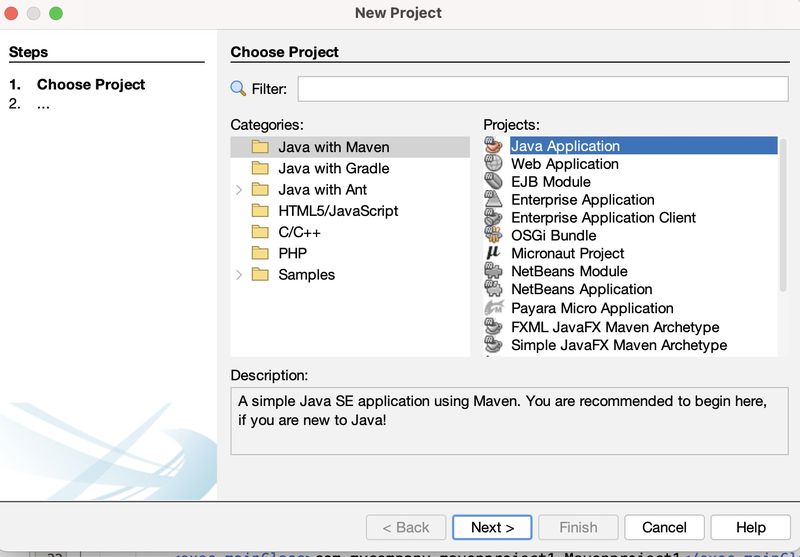Image resolution: width=800 pixels, height=557 pixels.
Task: Select the Java with Maven category
Action: click(x=350, y=147)
